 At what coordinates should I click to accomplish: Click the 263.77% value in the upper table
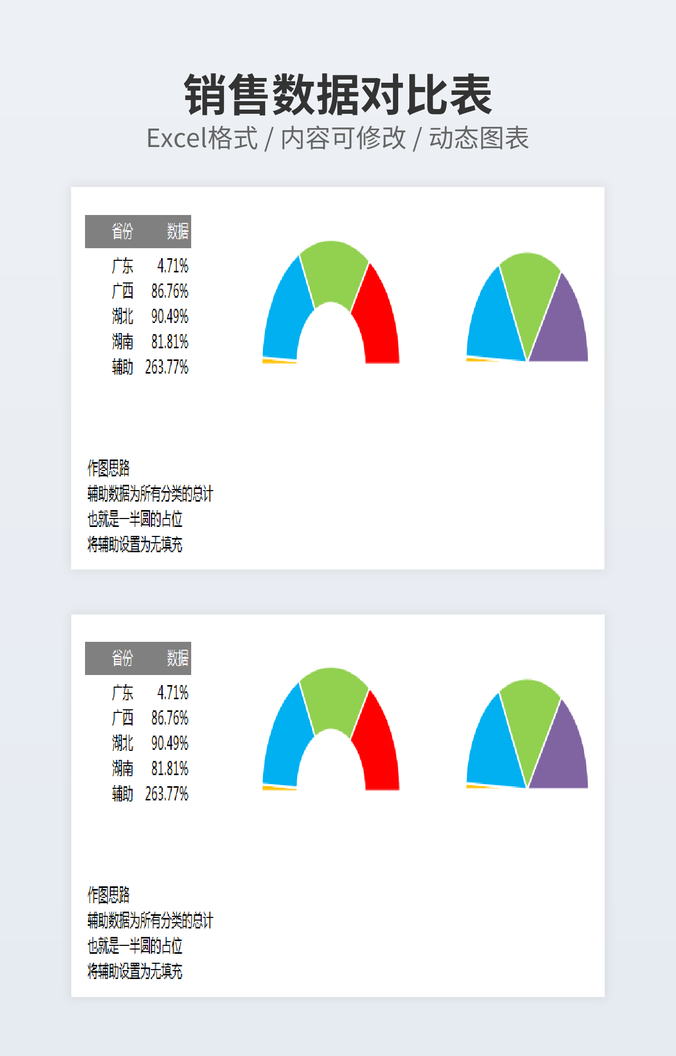pos(167,367)
